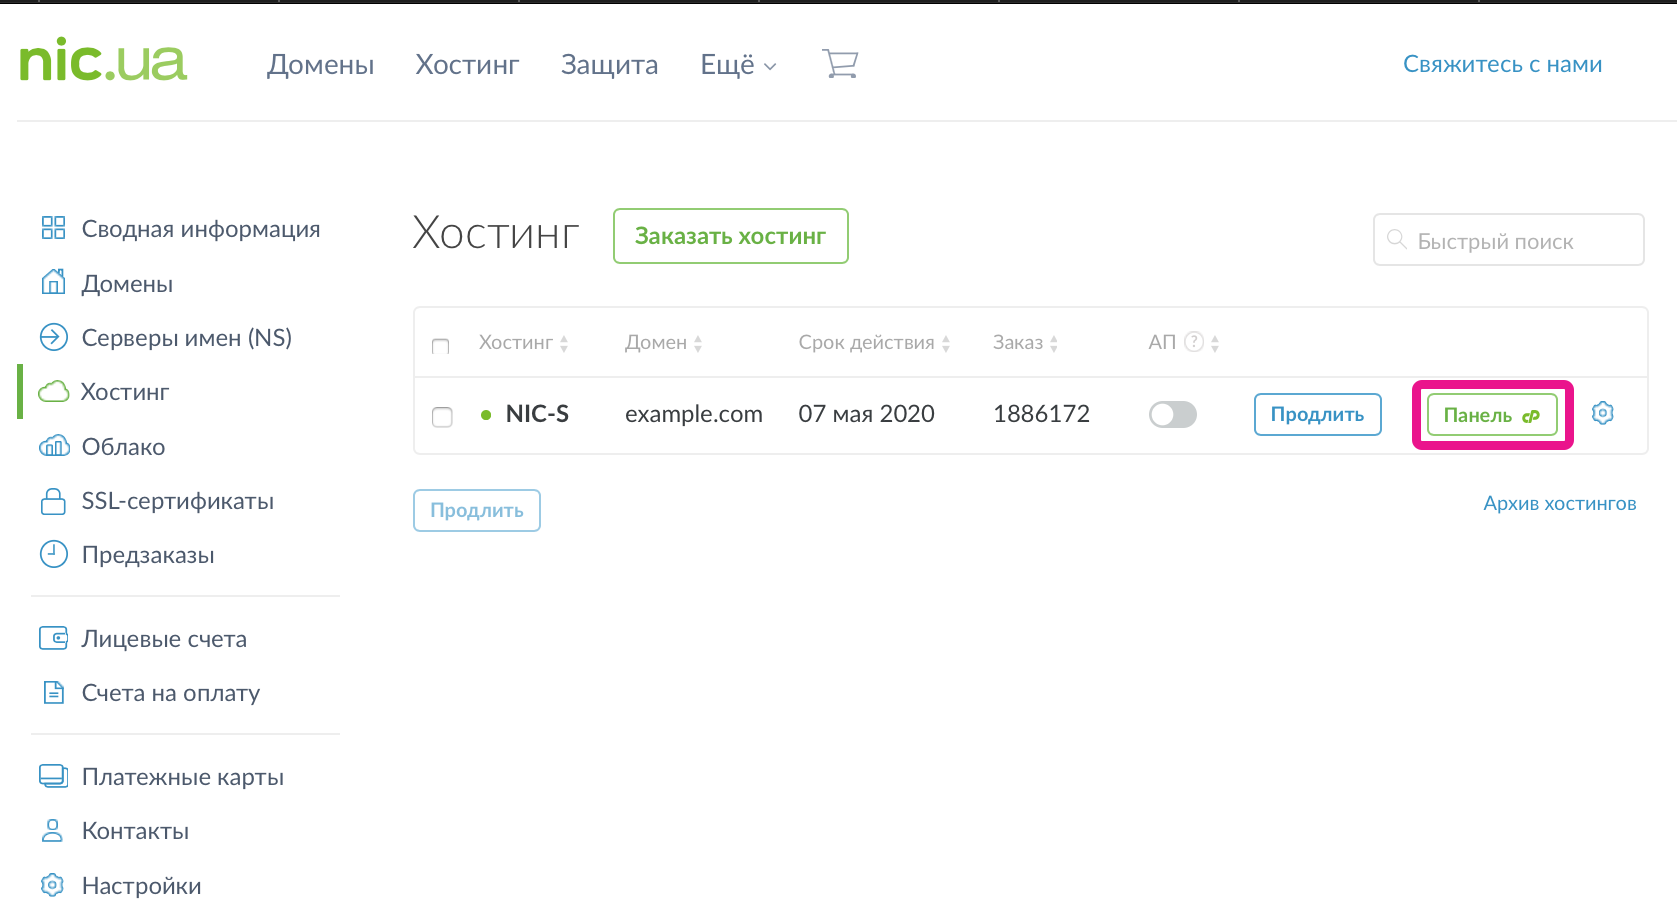Image resolution: width=1677 pixels, height=918 pixels.
Task: Sort table by Домен column
Action: (x=663, y=343)
